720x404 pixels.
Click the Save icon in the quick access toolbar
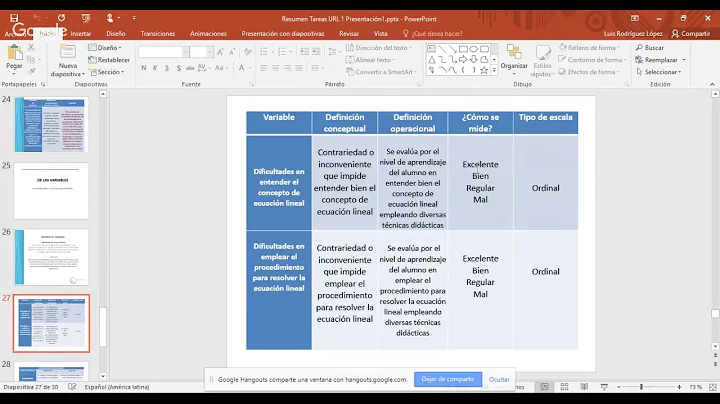pos(14,17)
